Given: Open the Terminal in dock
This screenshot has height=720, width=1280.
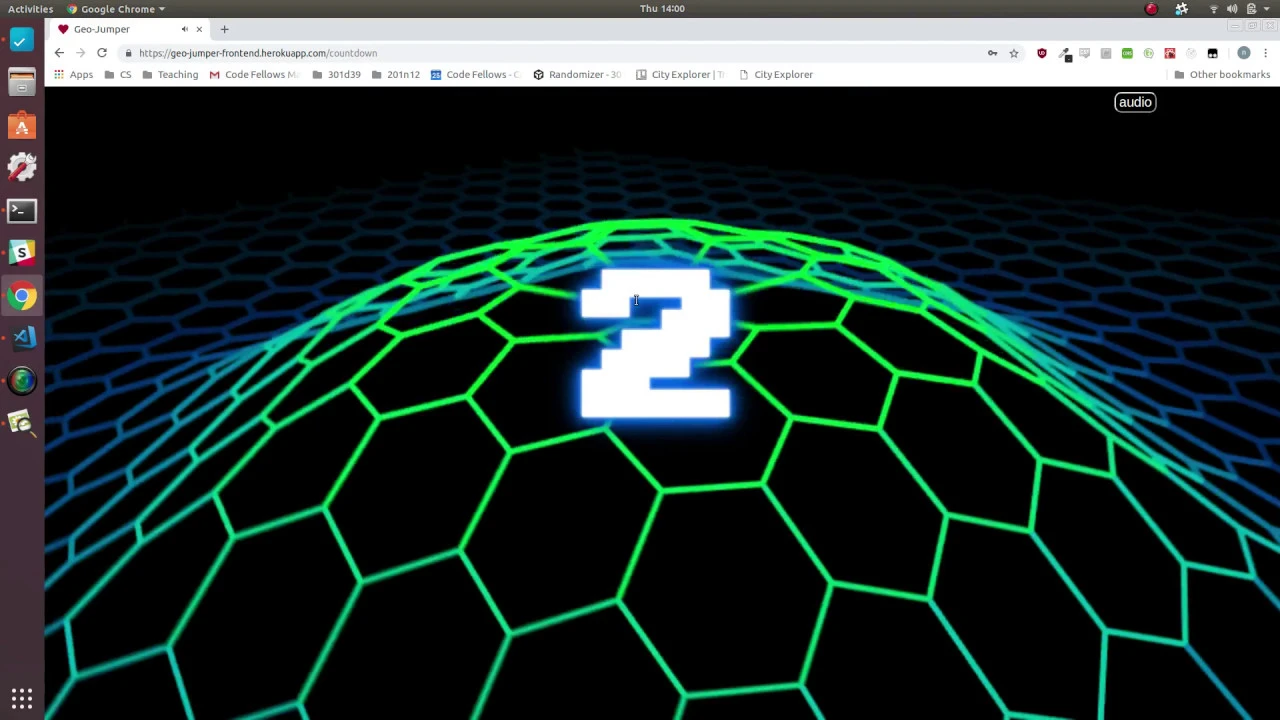Looking at the screenshot, I should pyautogui.click(x=22, y=211).
